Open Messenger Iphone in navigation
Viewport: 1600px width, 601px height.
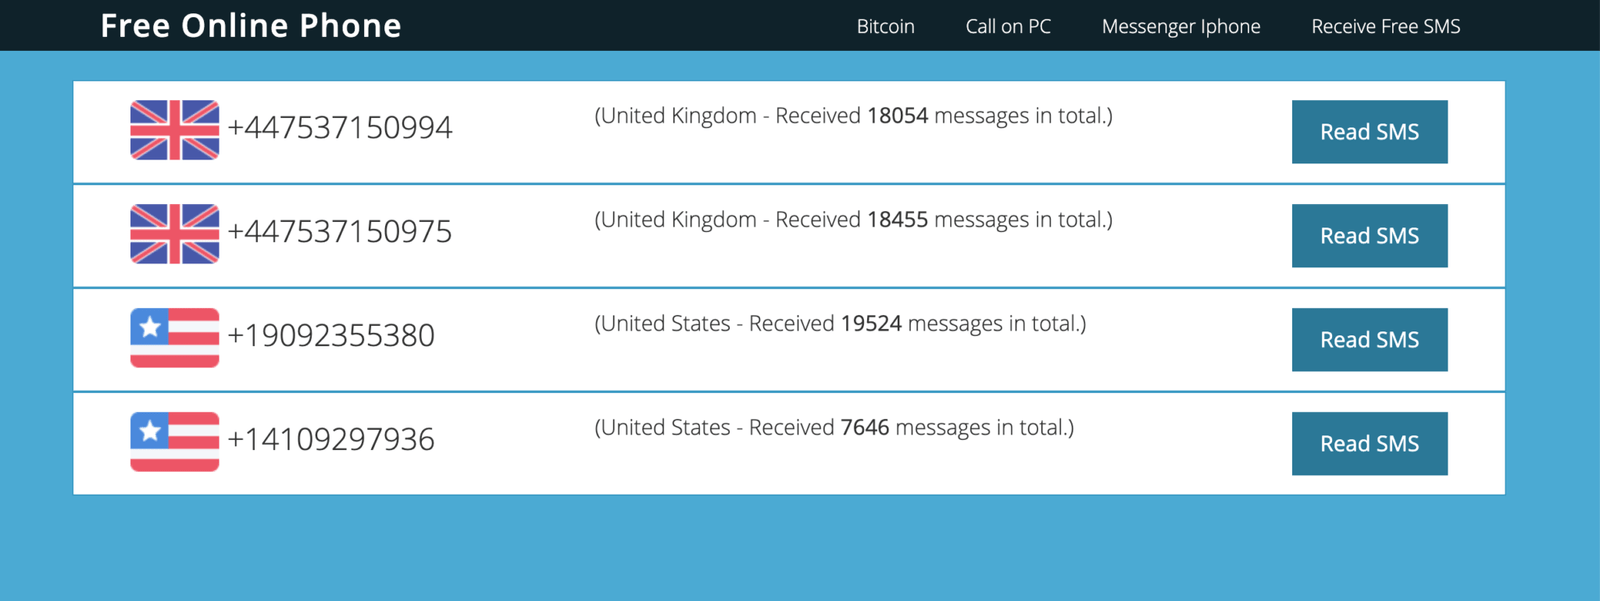(x=1180, y=26)
